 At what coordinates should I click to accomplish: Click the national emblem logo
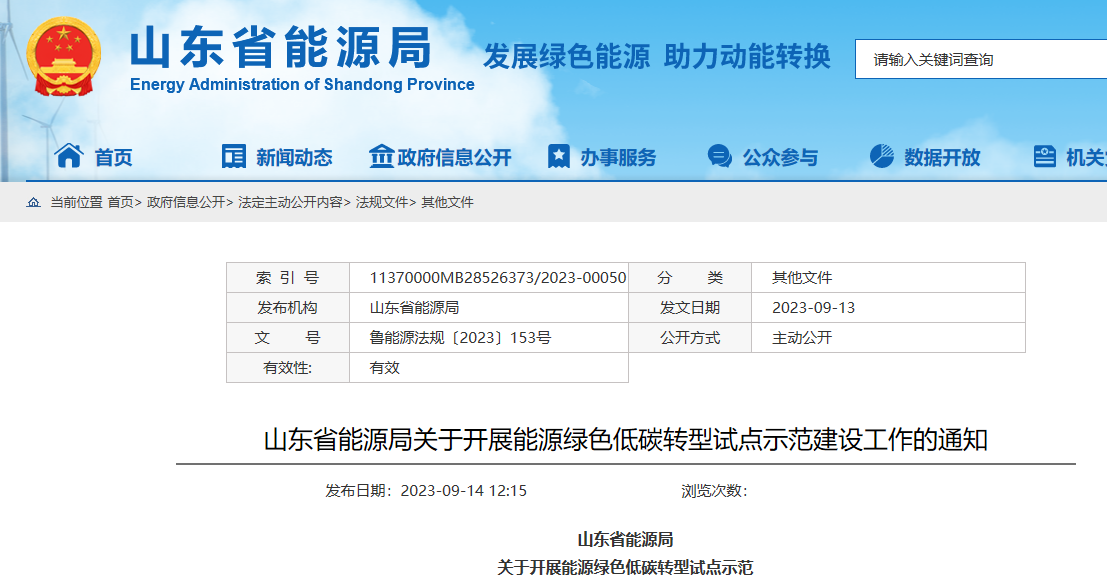point(64,57)
